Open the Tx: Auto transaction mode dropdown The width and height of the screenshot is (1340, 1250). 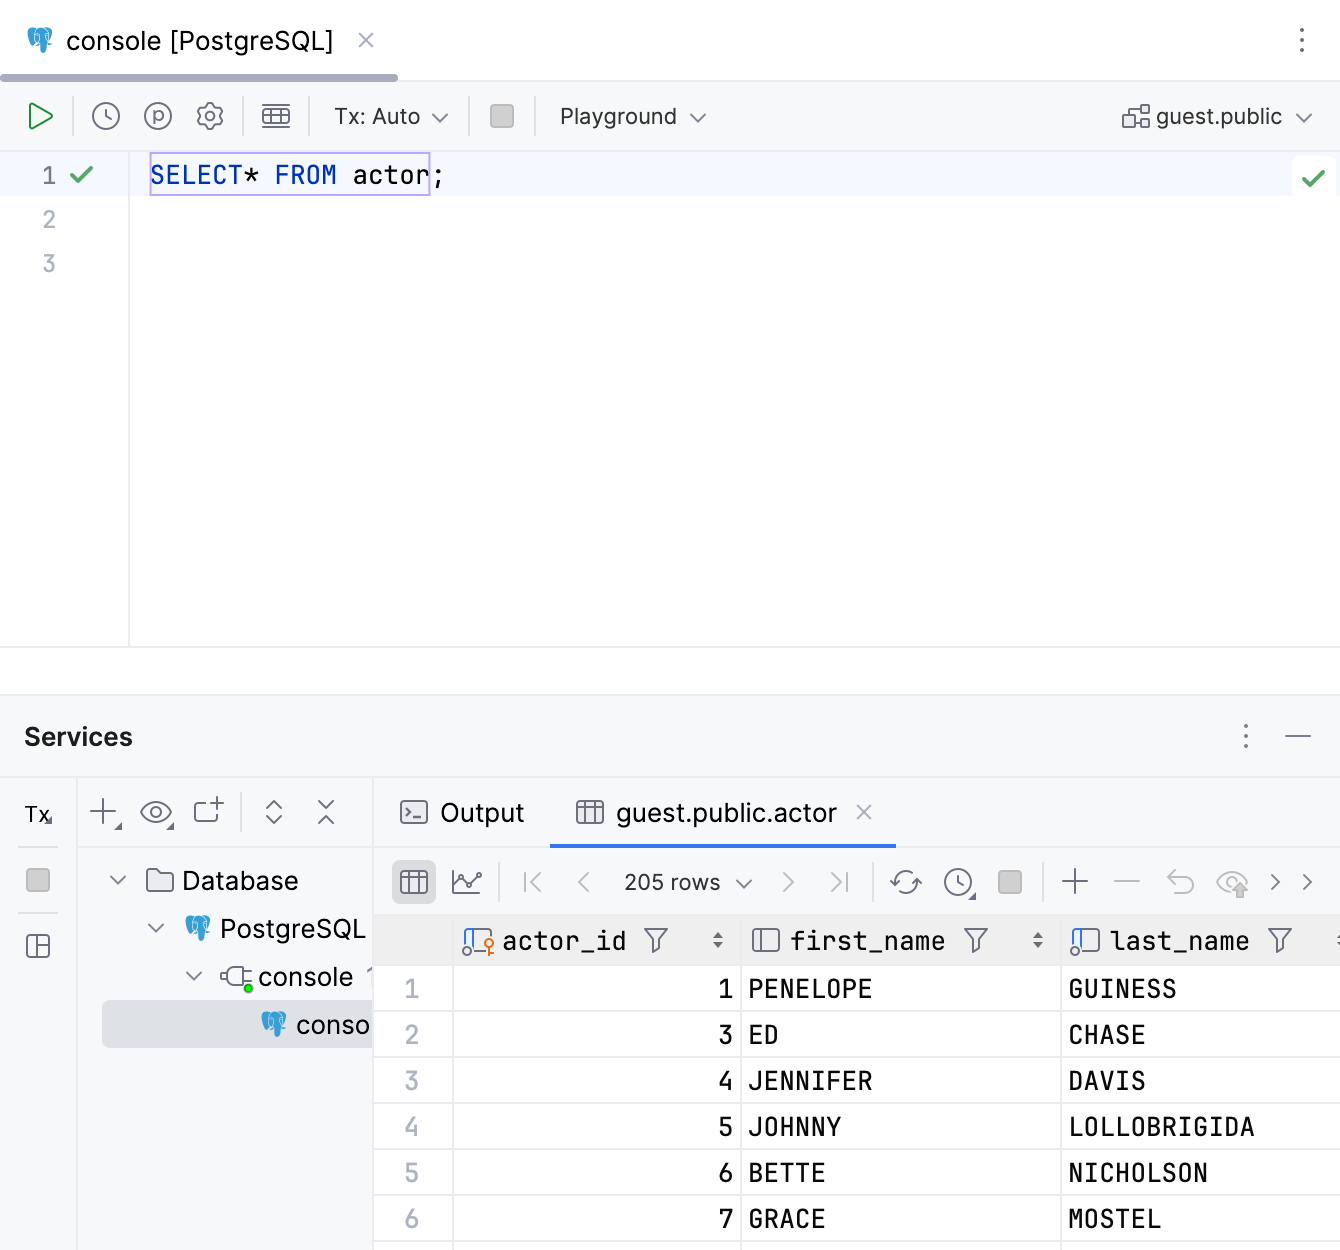click(x=390, y=116)
